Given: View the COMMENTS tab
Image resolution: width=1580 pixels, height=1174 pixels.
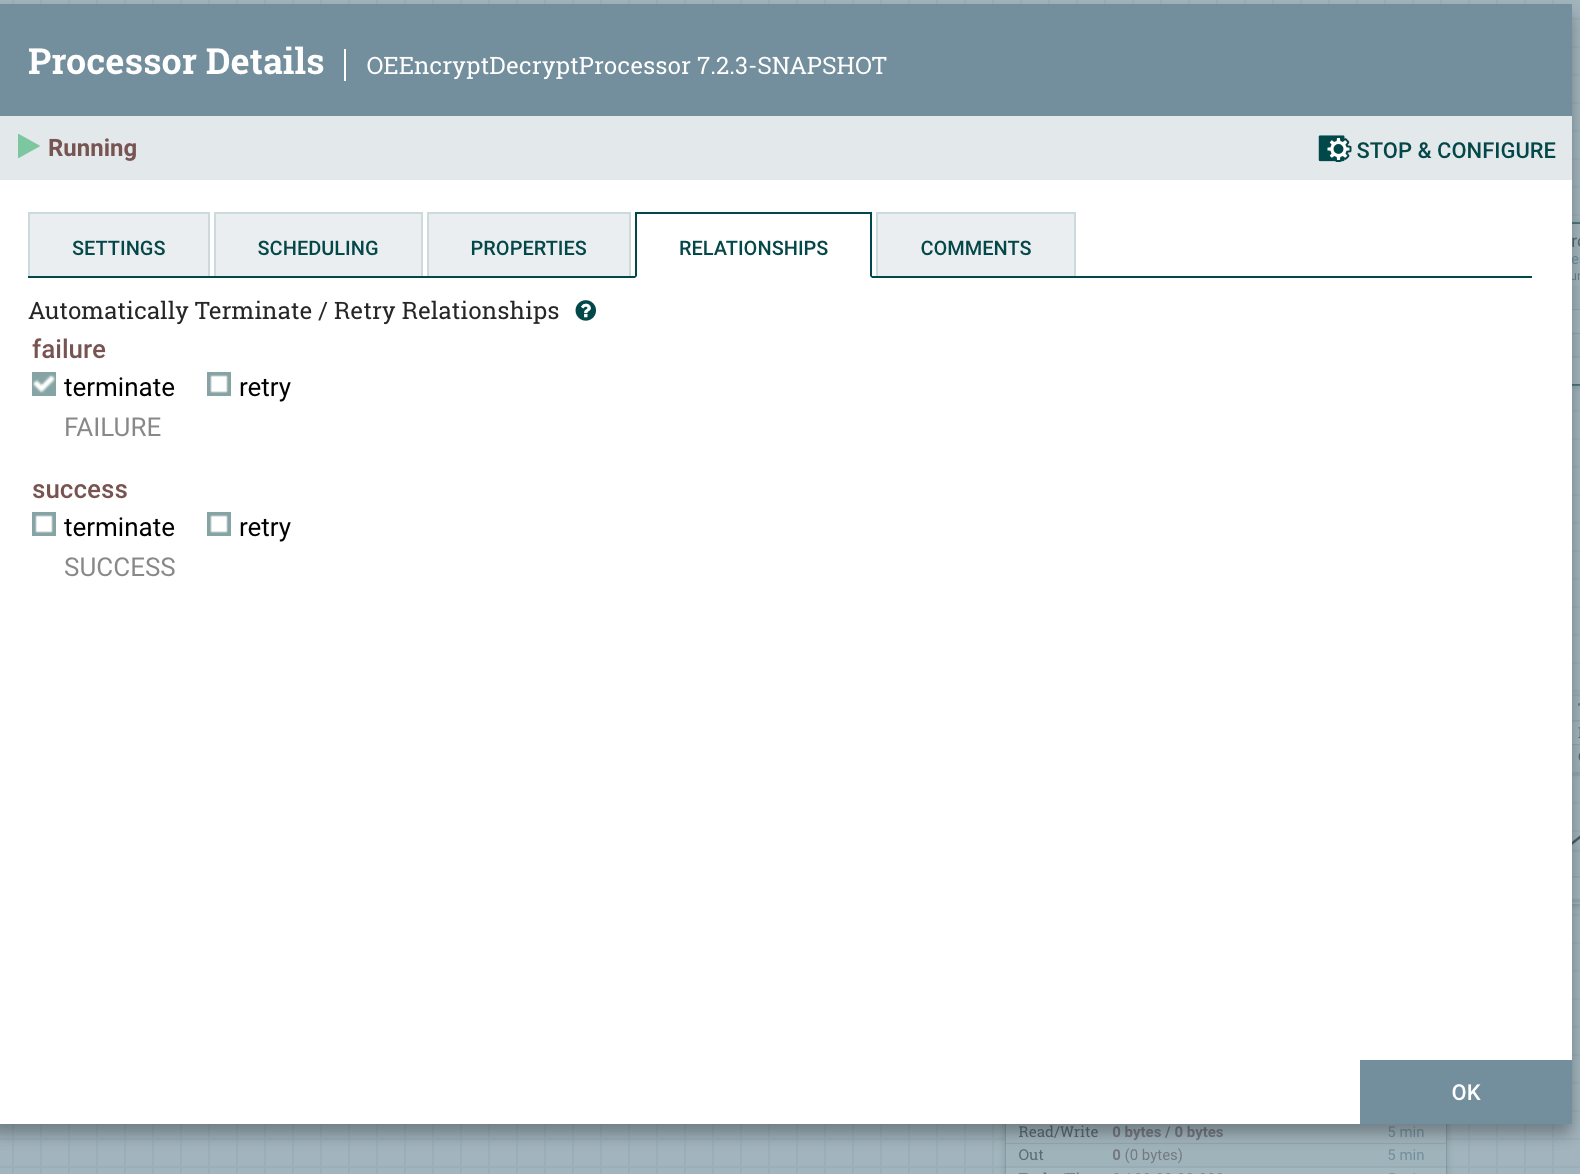Looking at the screenshot, I should pyautogui.click(x=975, y=247).
